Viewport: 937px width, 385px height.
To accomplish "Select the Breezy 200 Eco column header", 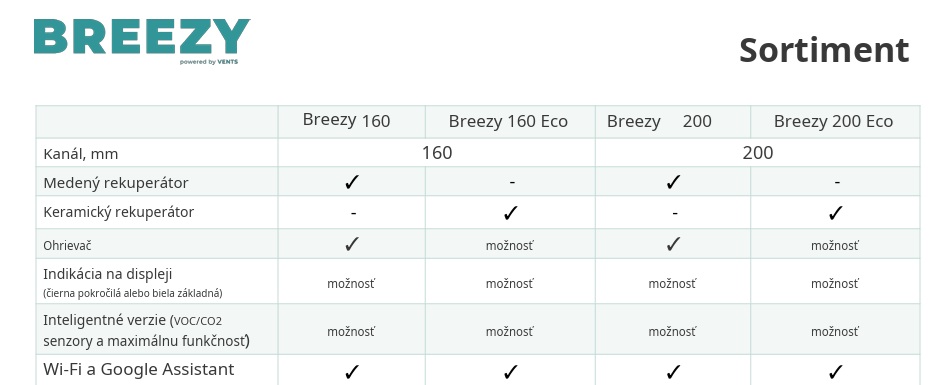I will (x=833, y=121).
